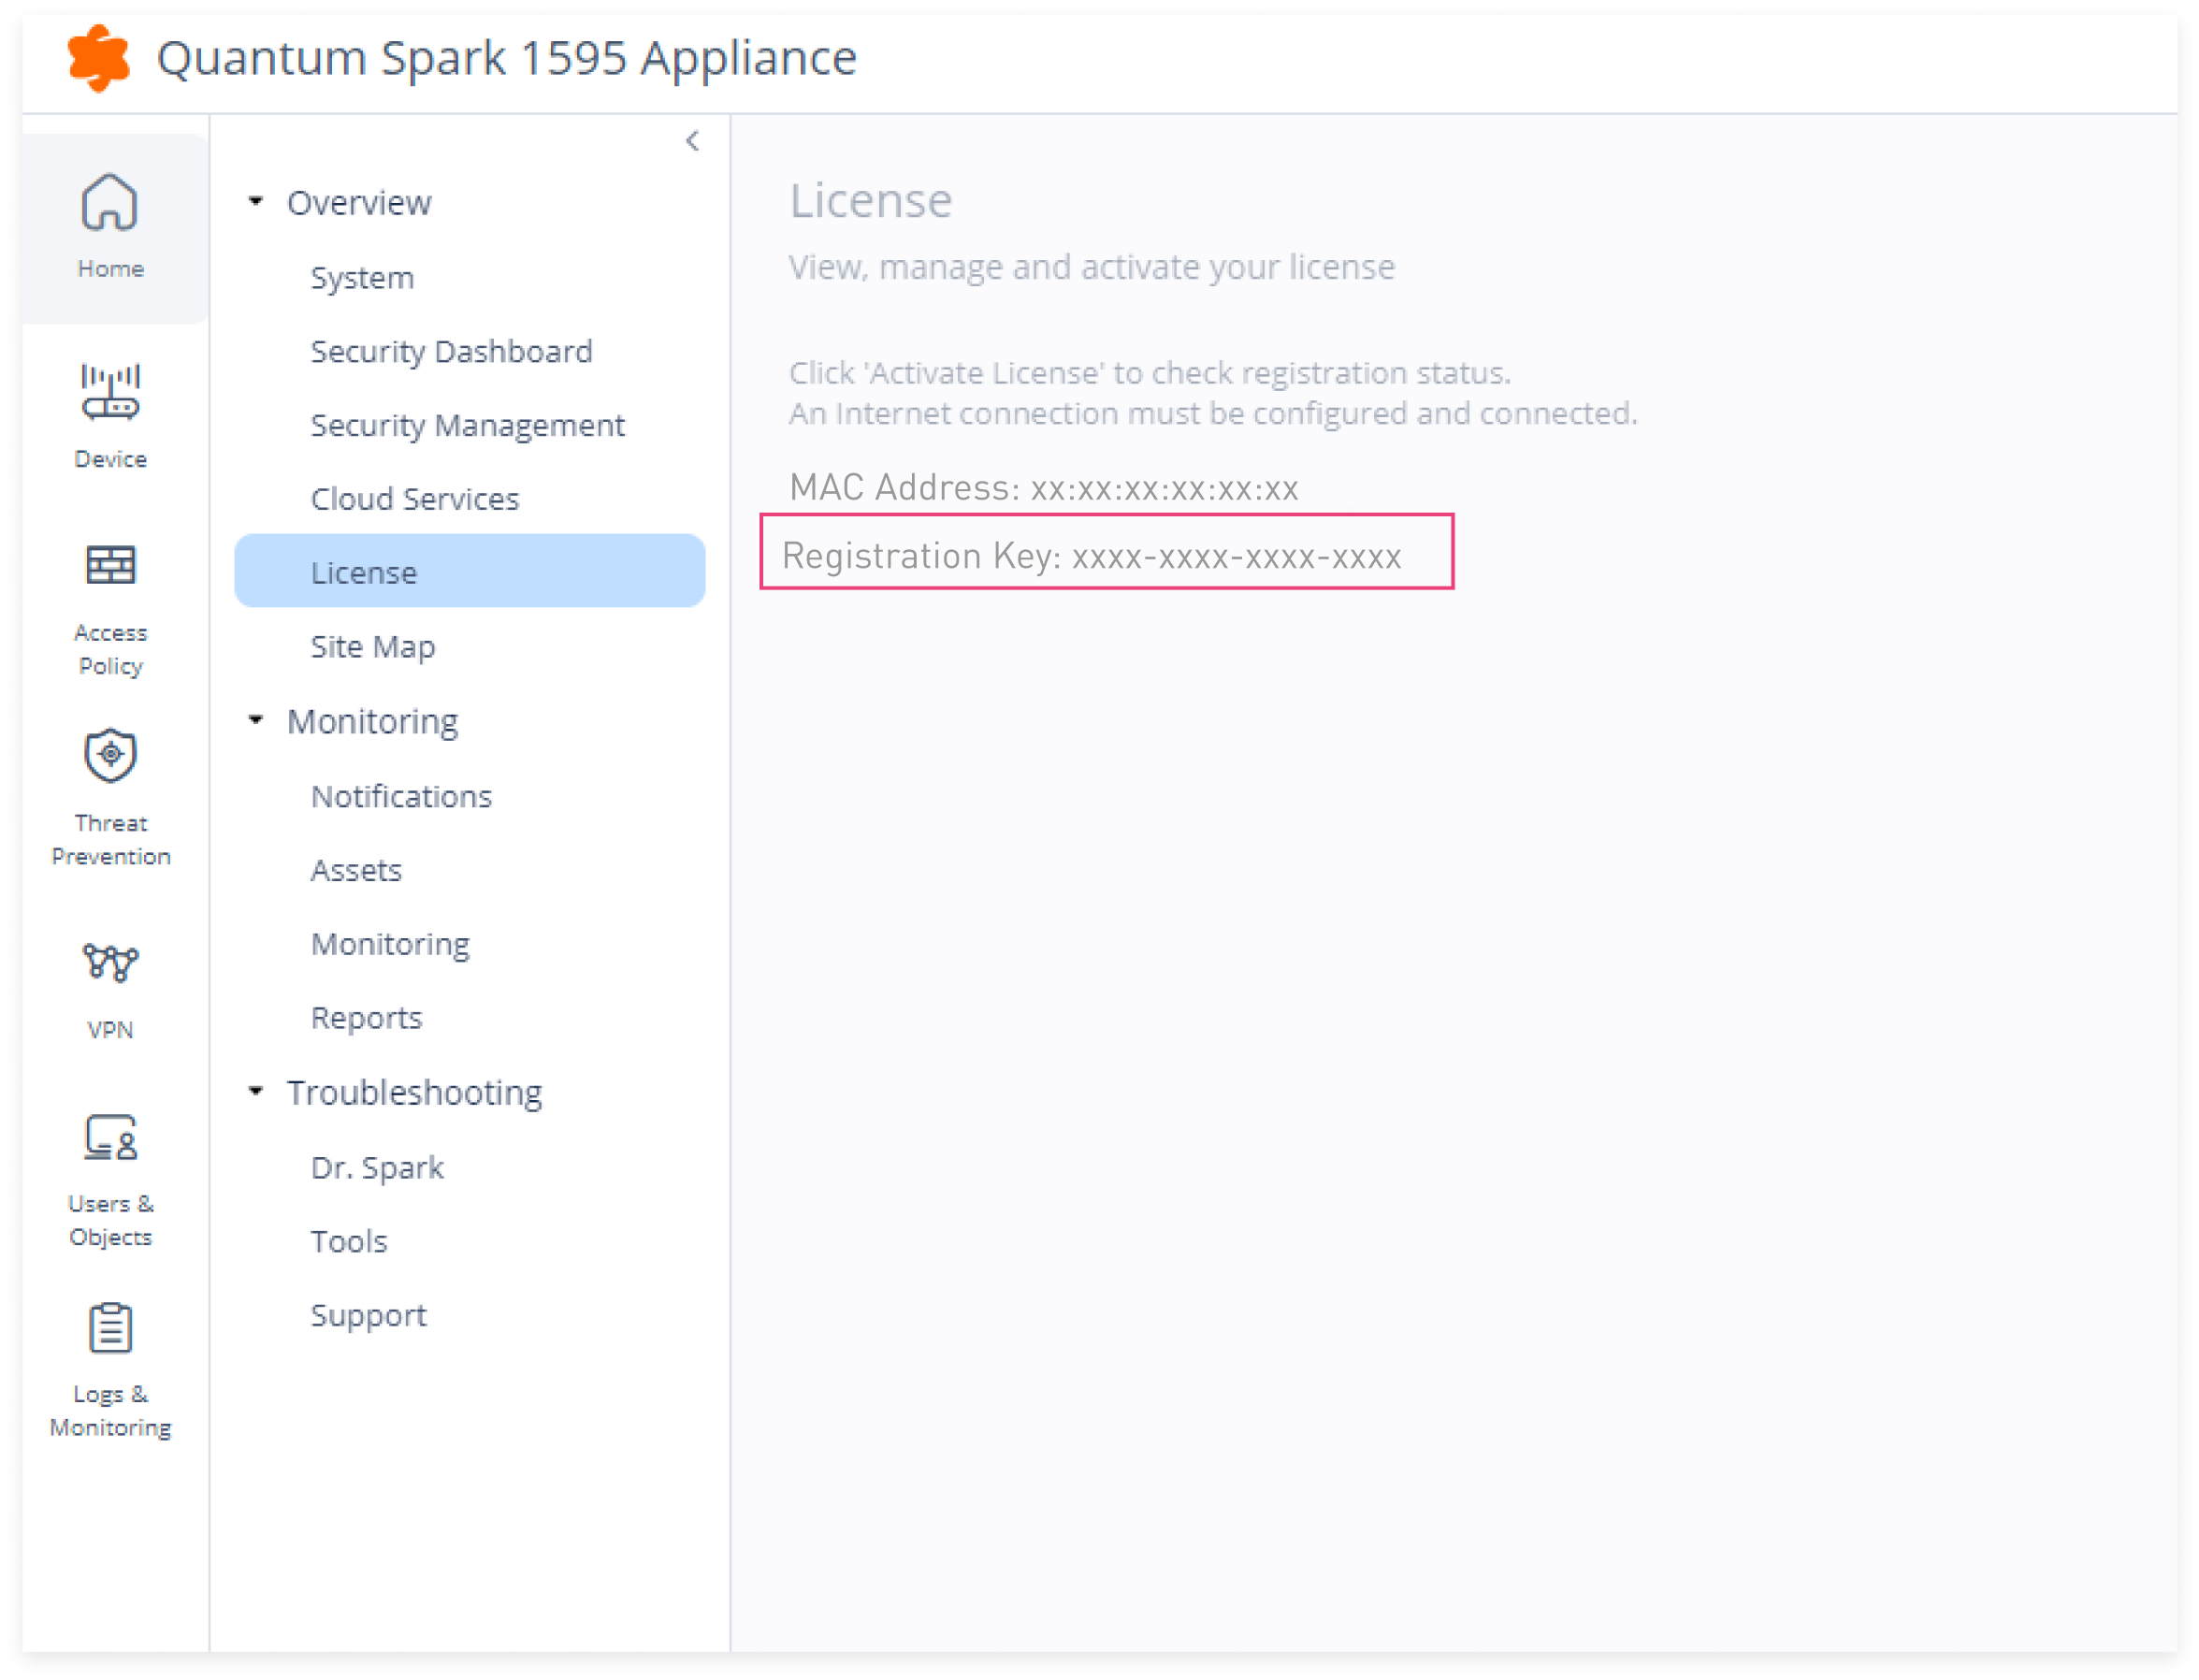The width and height of the screenshot is (2199, 1680).
Task: Open the Threat Prevention shield icon
Action: tap(110, 756)
